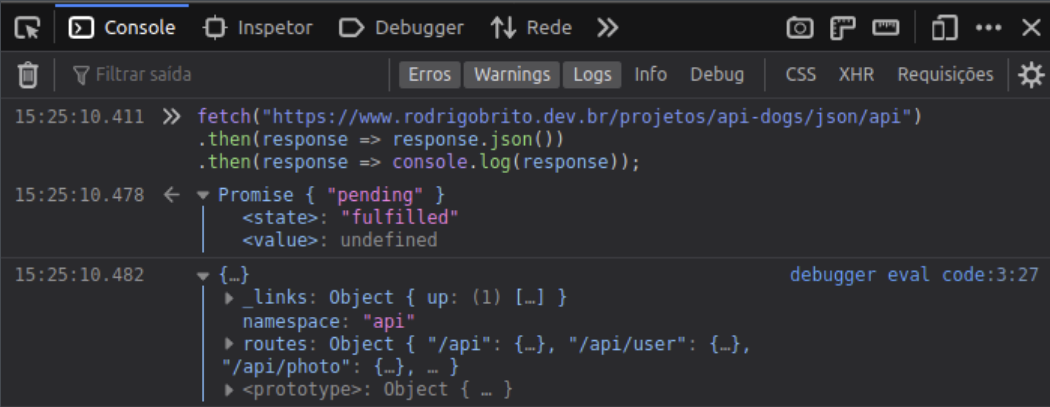Switch to the Inspetor tab
Image resolution: width=1050 pixels, height=407 pixels.
[x=257, y=29]
